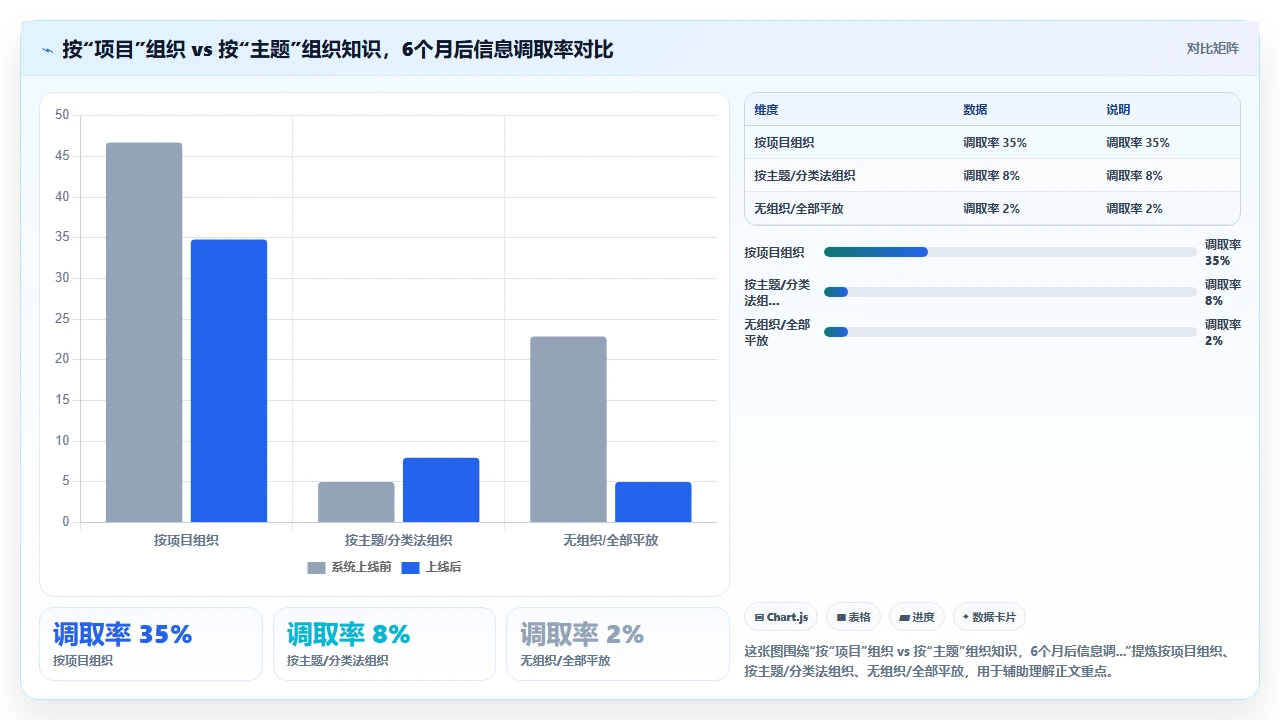
Task: Click x-axis label 按项目组织 under chart
Action: pyautogui.click(x=186, y=540)
